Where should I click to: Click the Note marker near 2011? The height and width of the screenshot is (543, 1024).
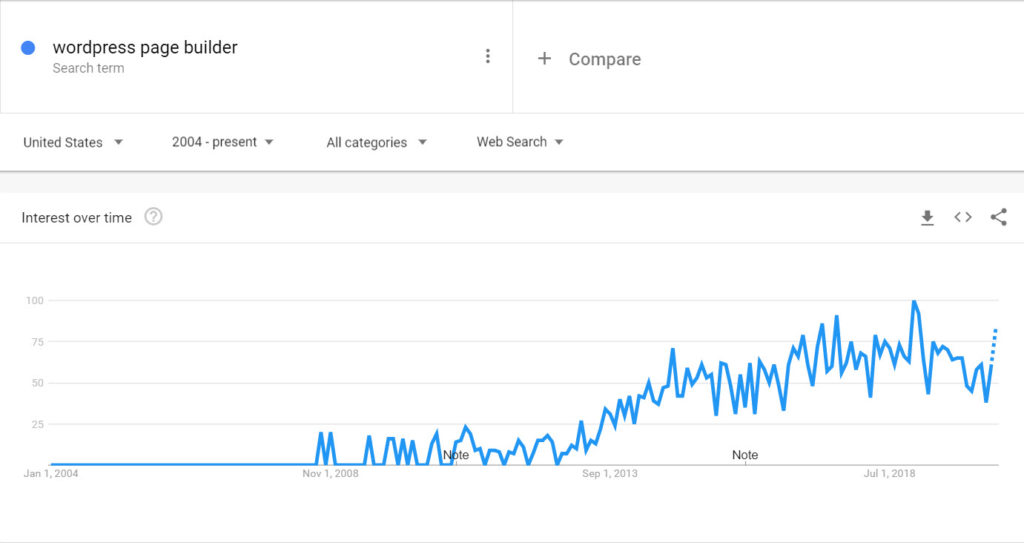[456, 455]
